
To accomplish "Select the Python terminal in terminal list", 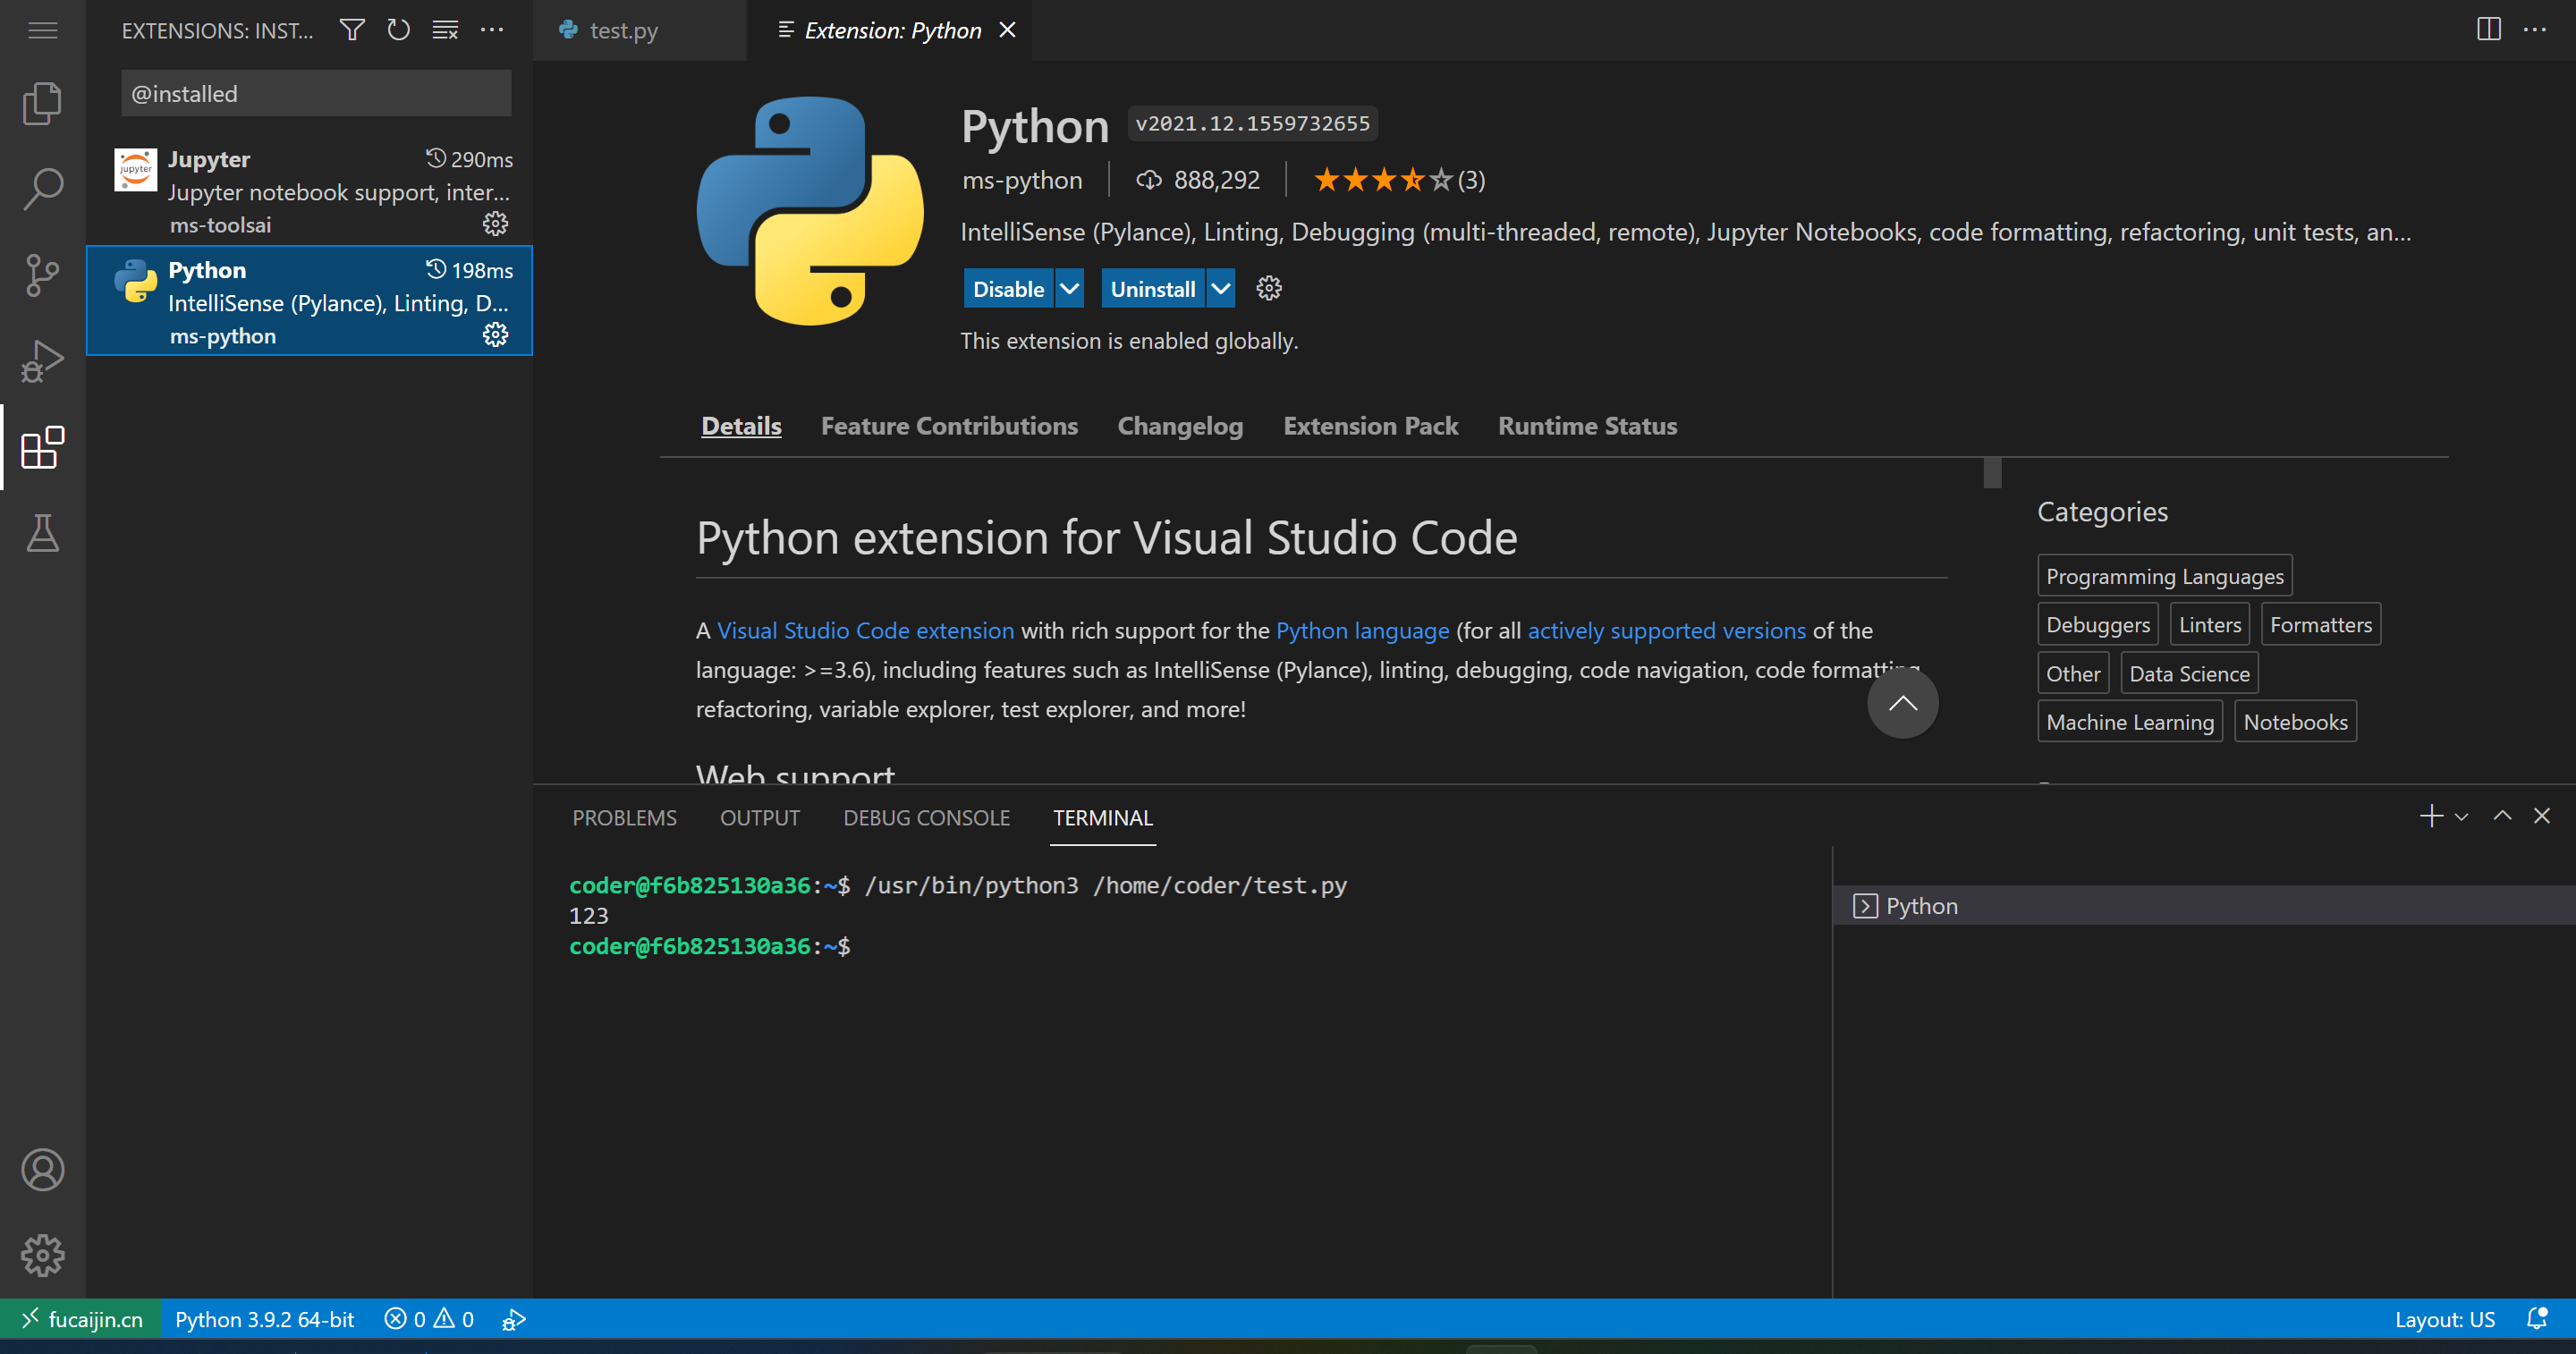I will point(2203,905).
